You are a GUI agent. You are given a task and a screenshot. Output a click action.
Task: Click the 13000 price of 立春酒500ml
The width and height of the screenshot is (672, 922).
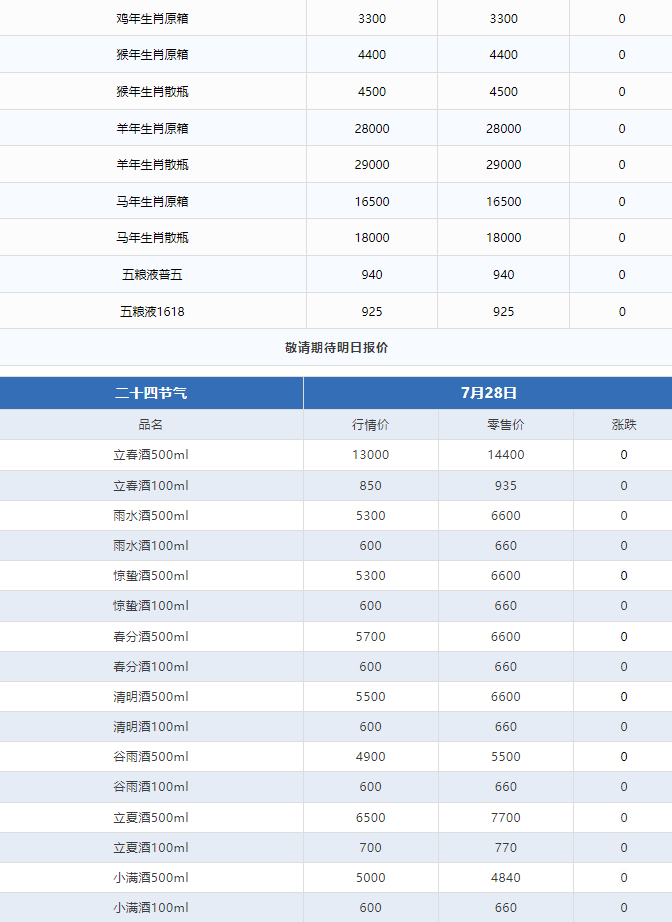[x=370, y=455]
